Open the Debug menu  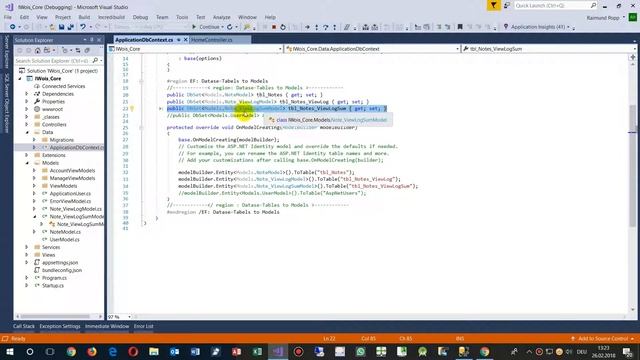pos(140,17)
